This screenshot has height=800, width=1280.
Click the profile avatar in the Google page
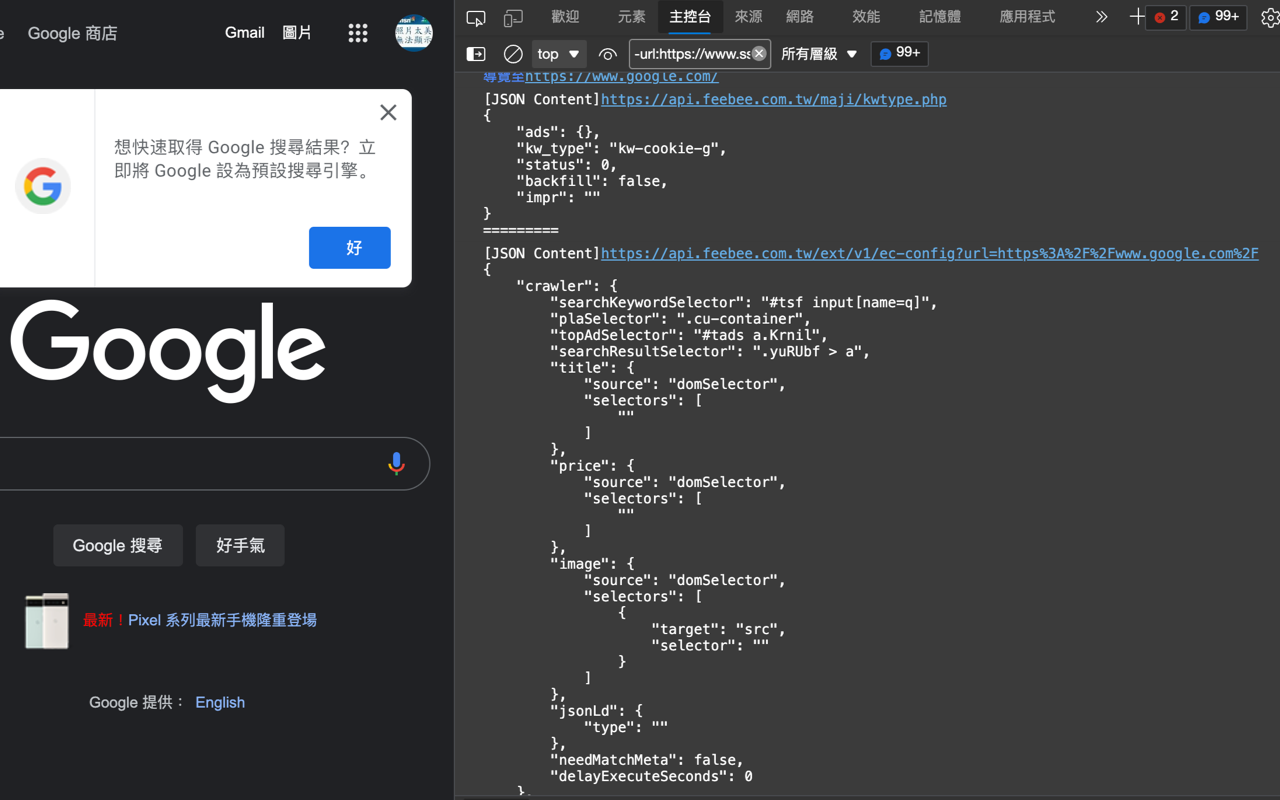(x=413, y=32)
